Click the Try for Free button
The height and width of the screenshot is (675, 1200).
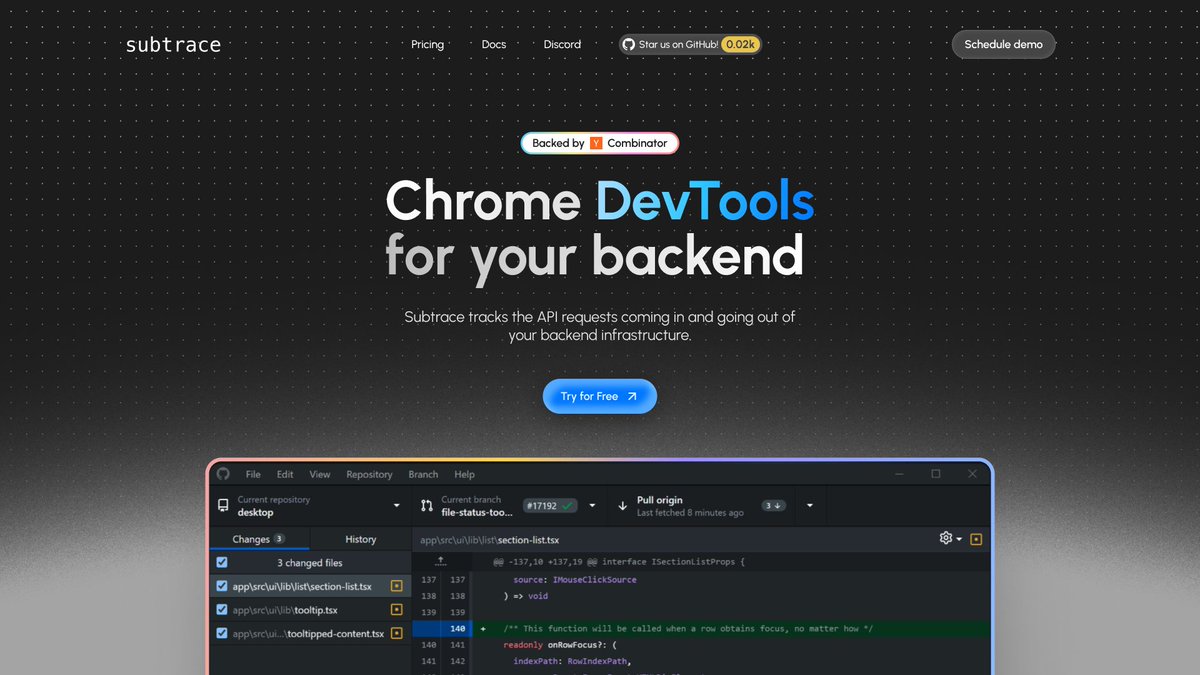tap(600, 396)
